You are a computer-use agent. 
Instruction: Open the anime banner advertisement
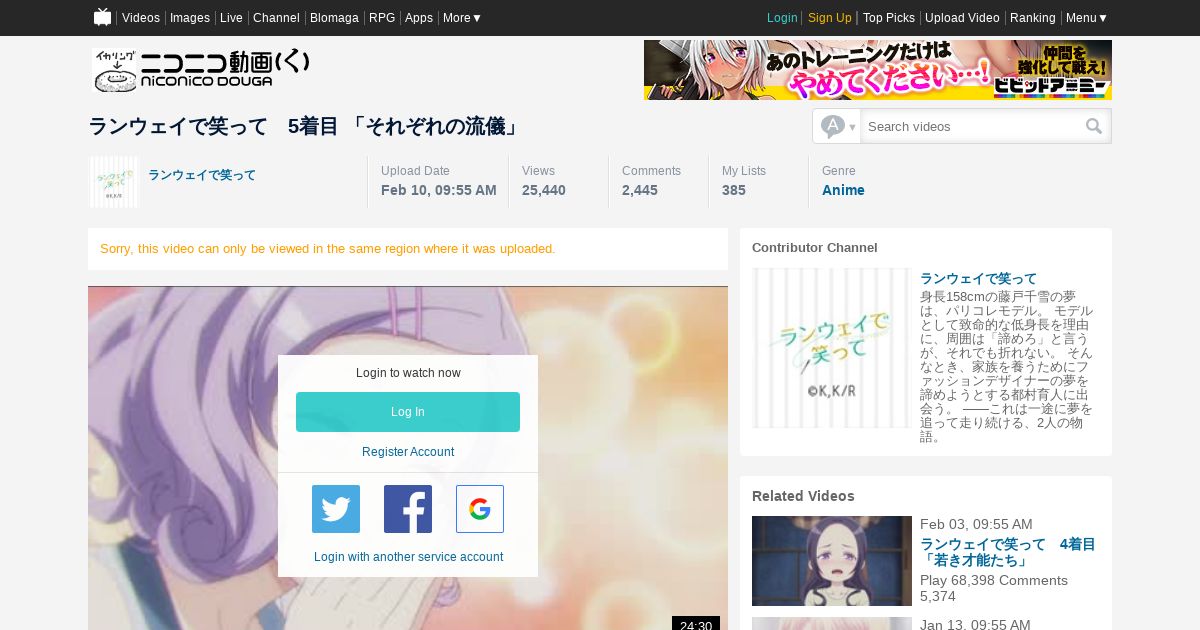coord(878,70)
